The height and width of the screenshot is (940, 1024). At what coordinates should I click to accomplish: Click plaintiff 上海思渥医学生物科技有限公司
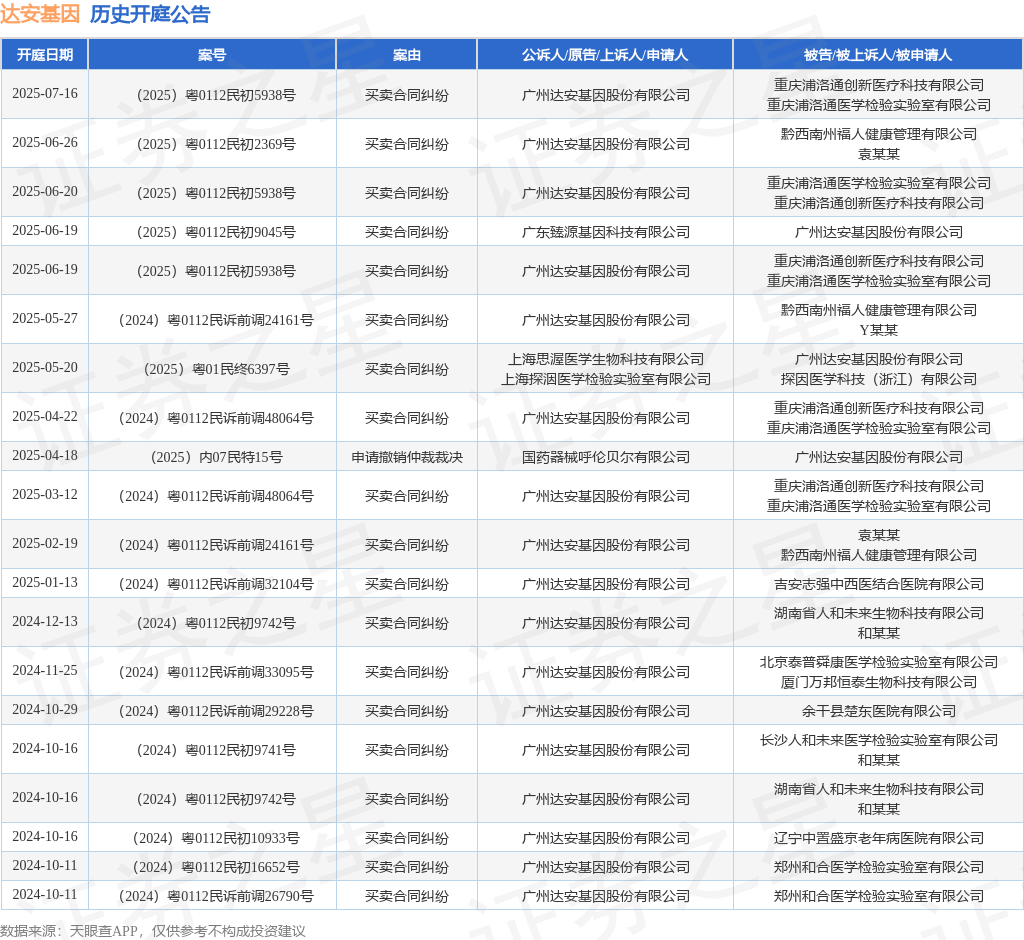point(605,359)
